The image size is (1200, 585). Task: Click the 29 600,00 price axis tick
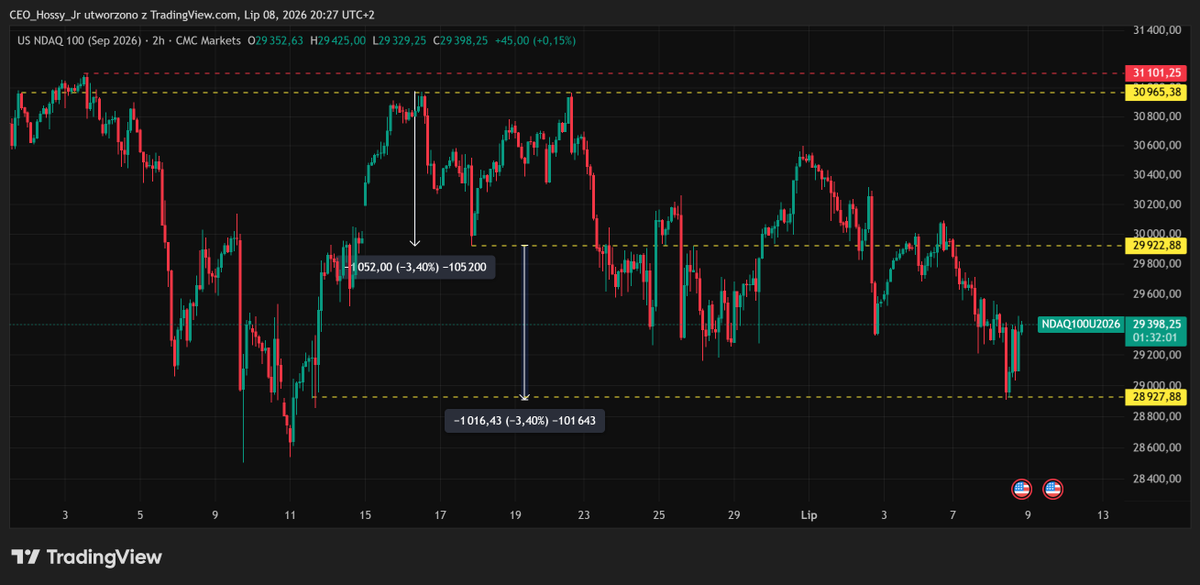[x=1159, y=294]
